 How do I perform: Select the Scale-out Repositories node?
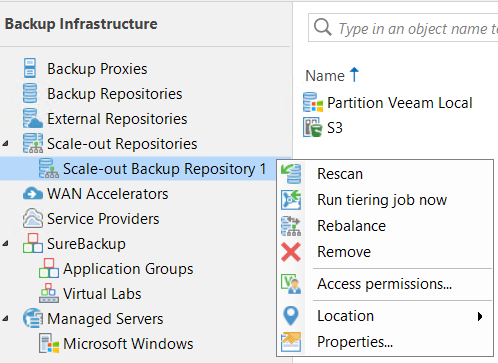[122, 144]
